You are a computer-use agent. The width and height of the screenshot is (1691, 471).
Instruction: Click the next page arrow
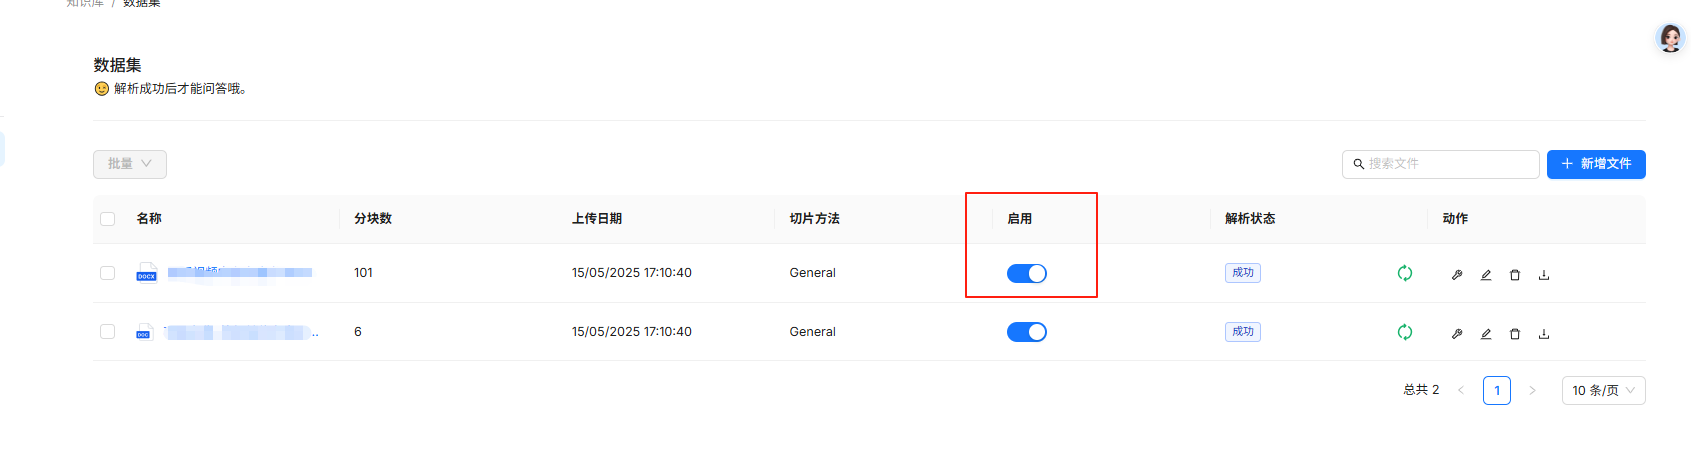tap(1532, 390)
